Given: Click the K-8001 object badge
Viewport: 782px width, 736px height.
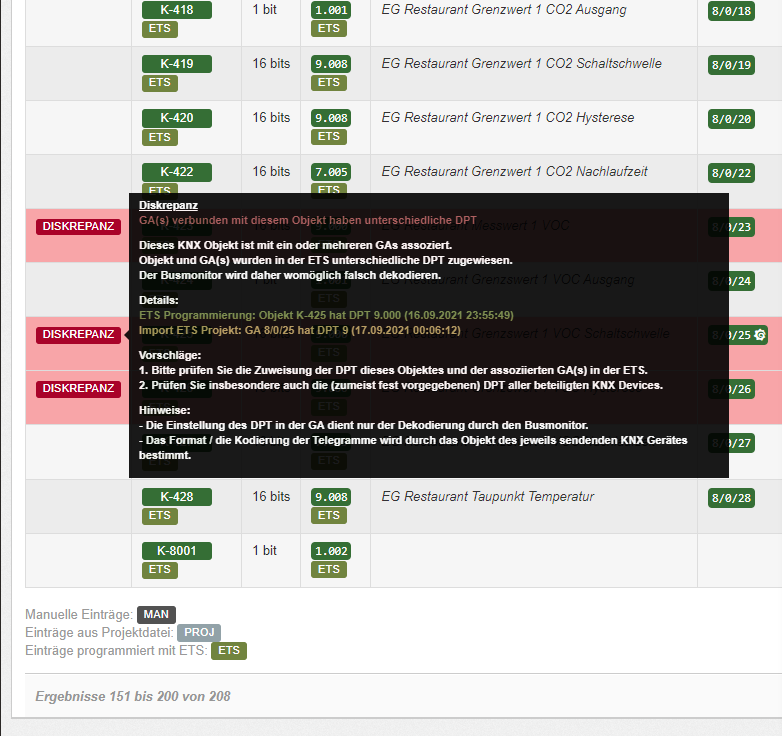Looking at the screenshot, I should point(177,551).
